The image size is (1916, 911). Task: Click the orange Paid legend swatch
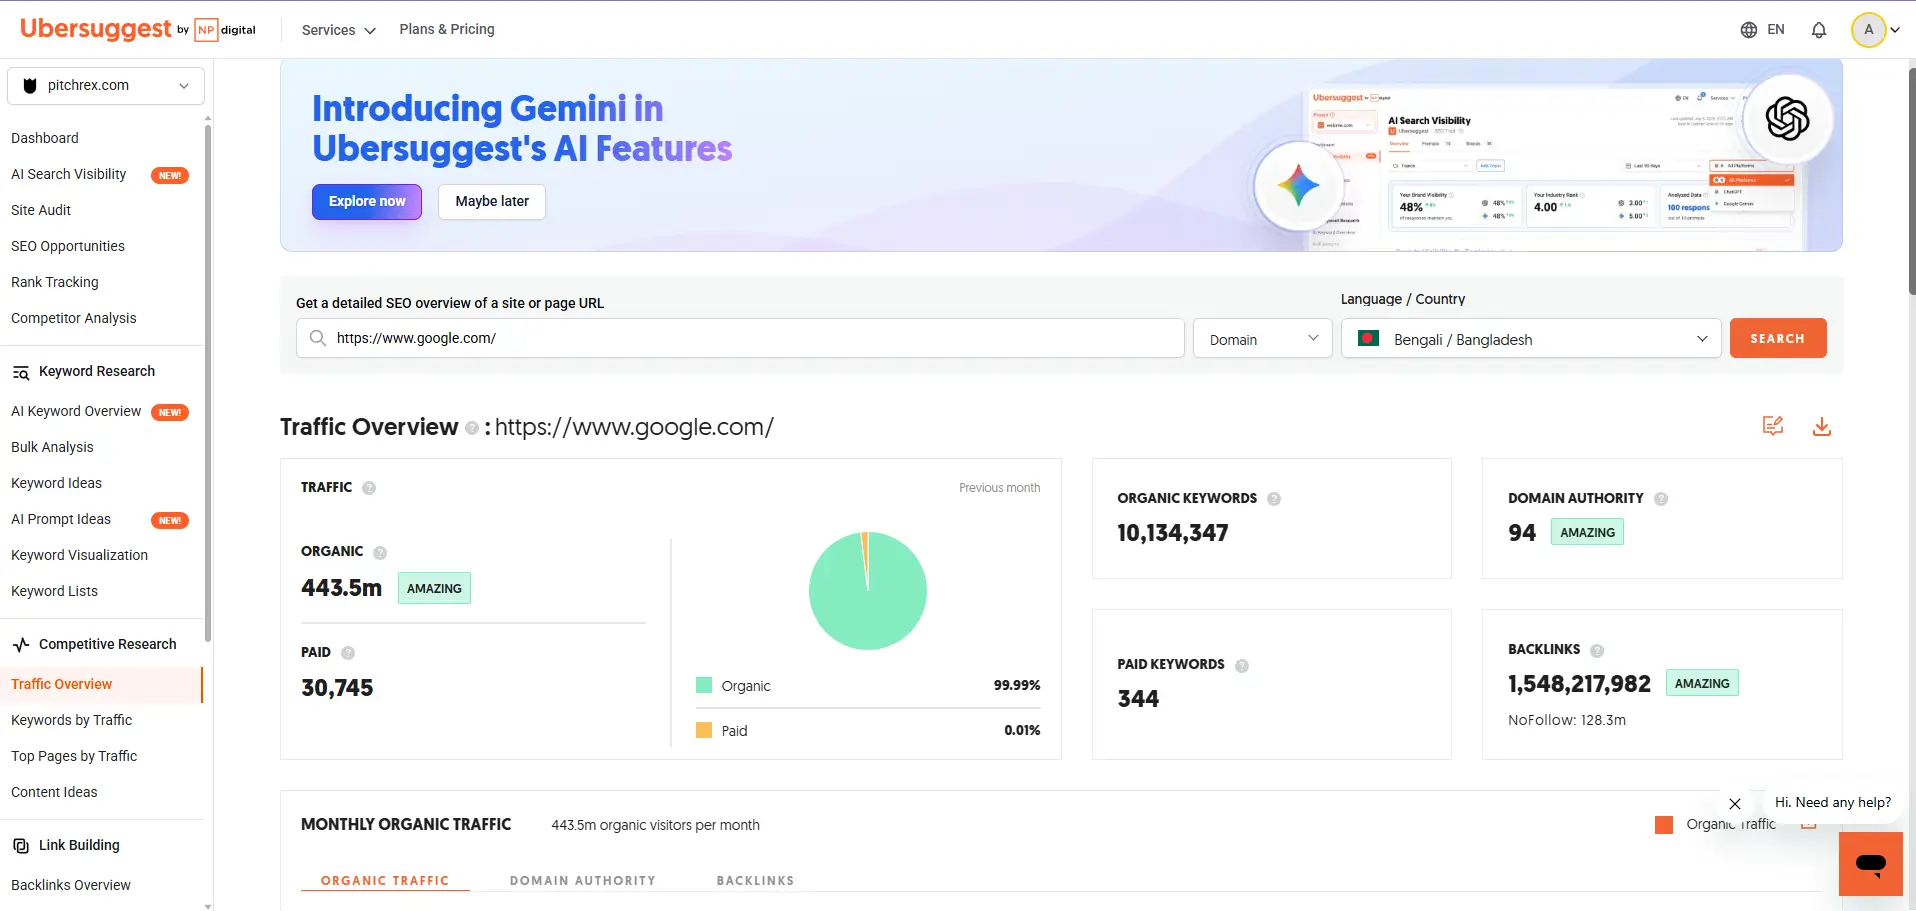704,731
